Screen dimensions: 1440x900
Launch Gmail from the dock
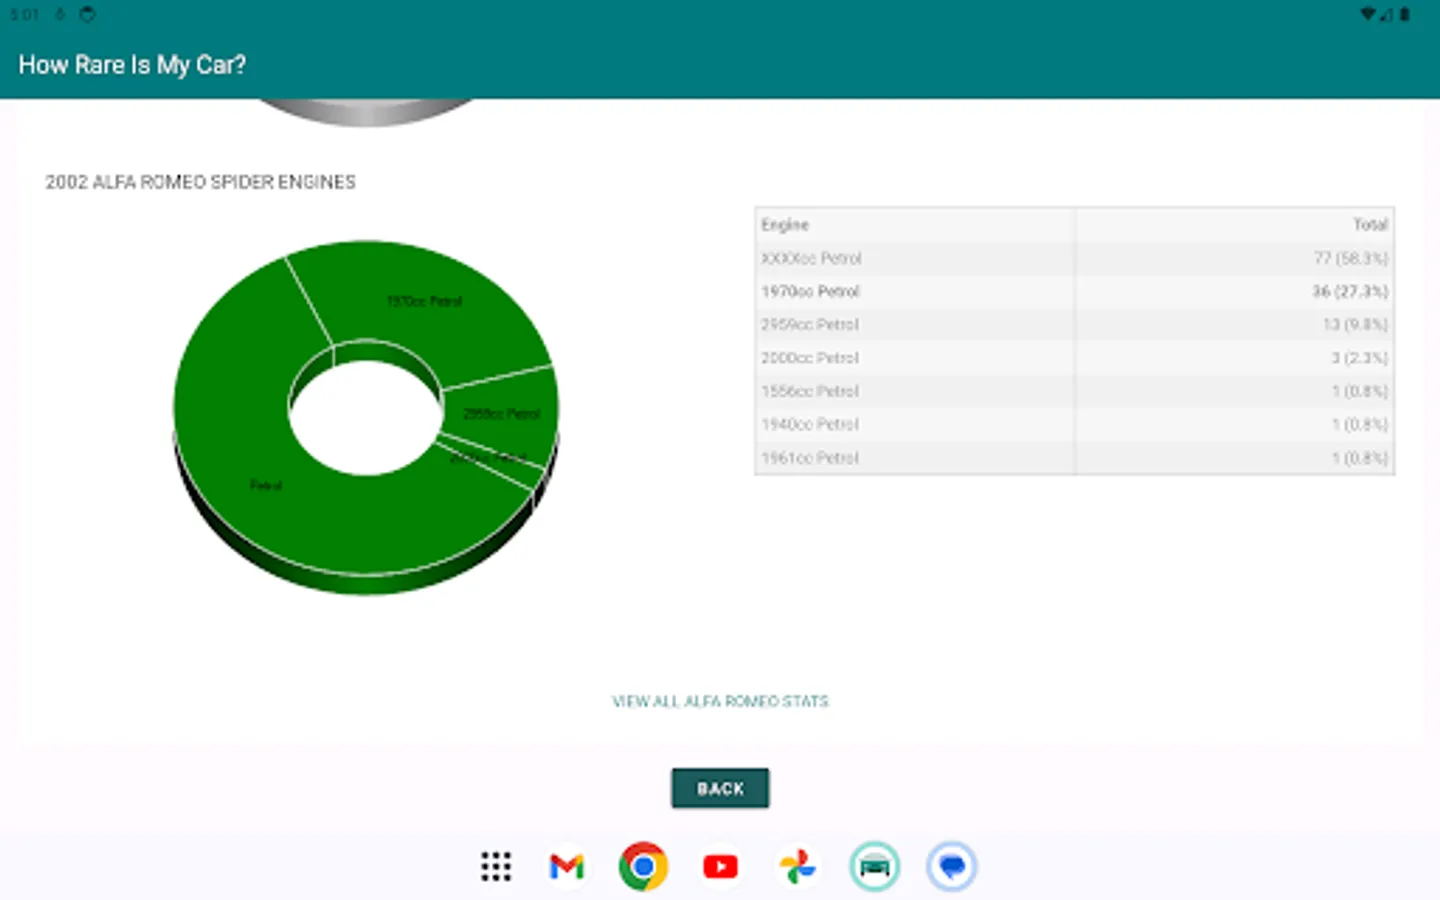567,866
